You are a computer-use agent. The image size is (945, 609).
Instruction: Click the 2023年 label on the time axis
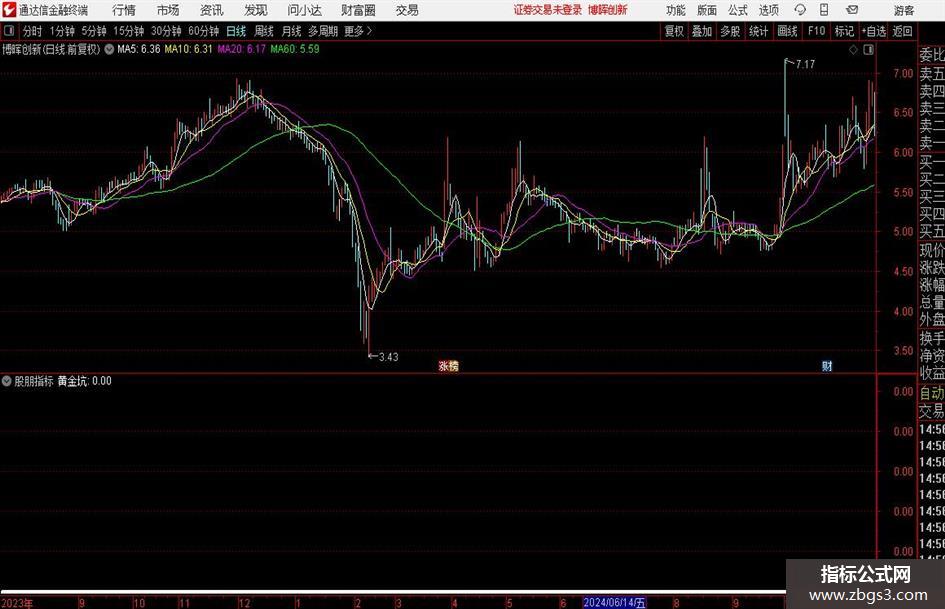17,603
